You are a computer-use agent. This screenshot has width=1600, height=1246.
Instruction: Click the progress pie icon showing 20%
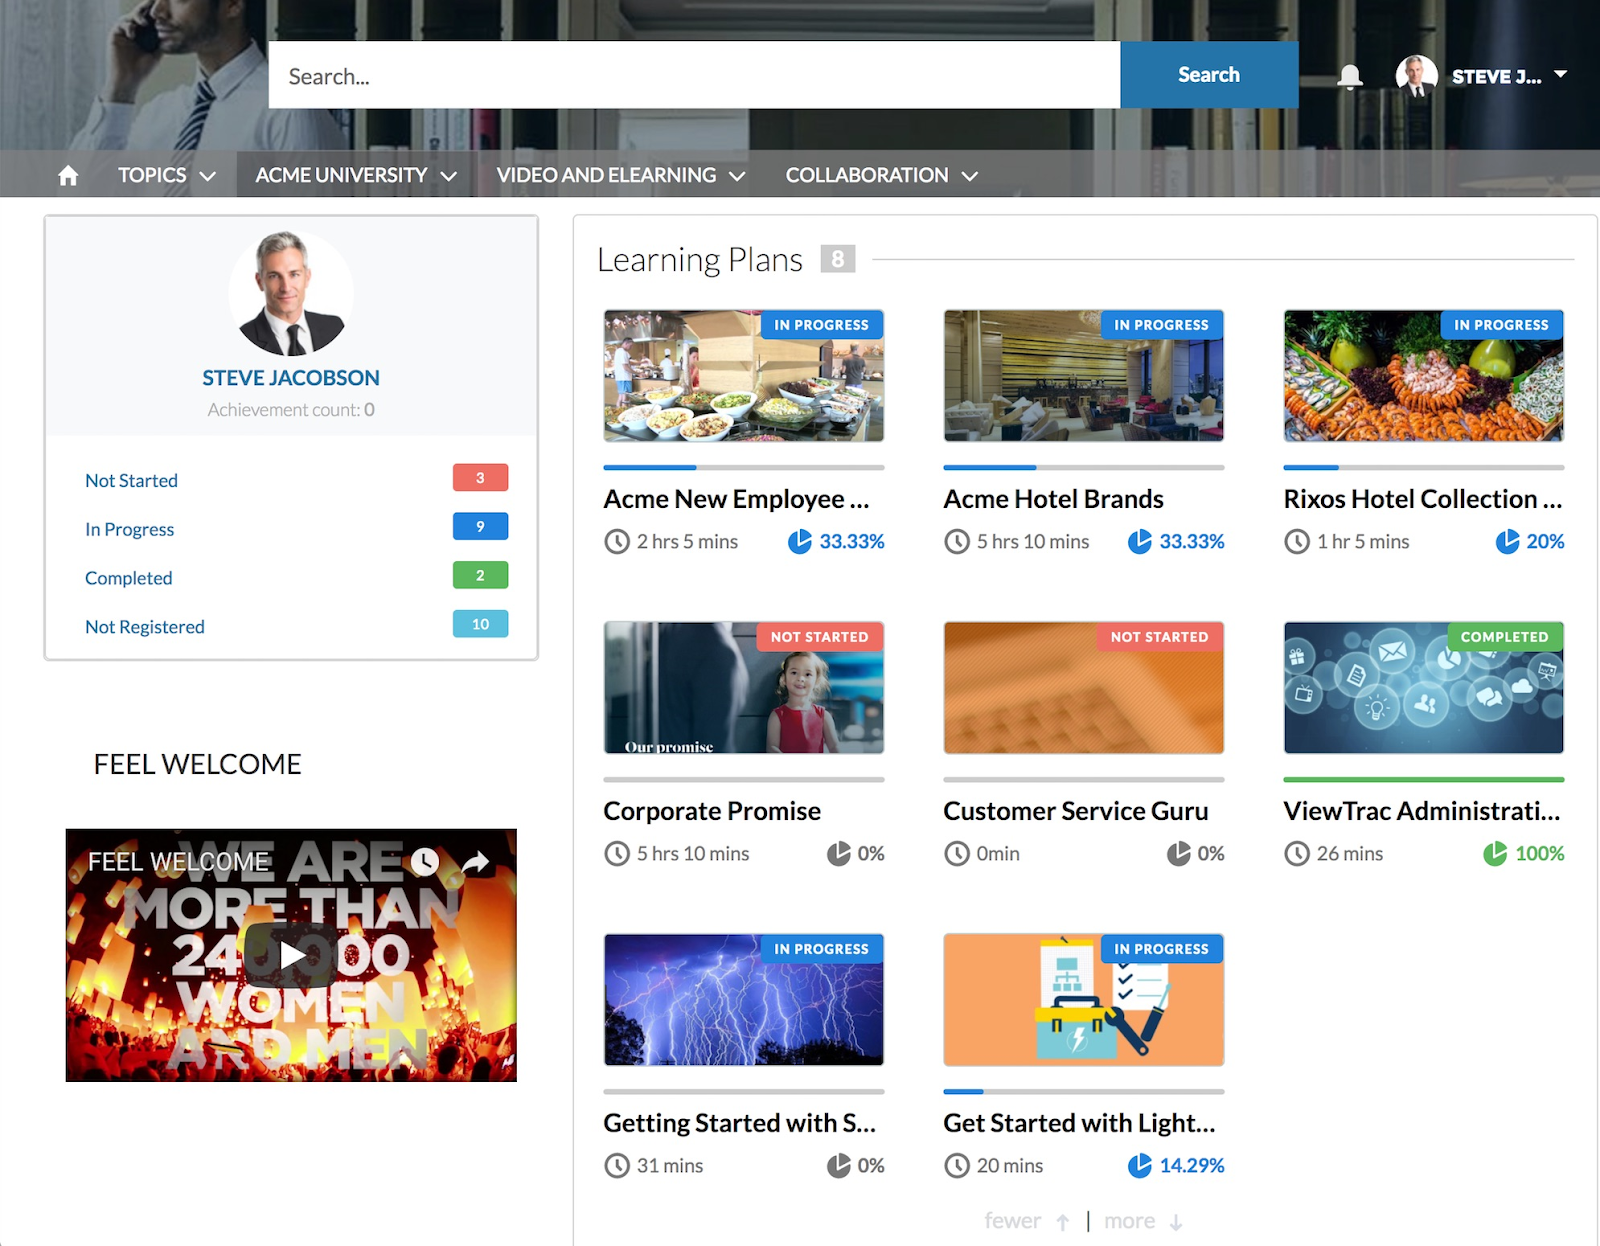pos(1507,541)
